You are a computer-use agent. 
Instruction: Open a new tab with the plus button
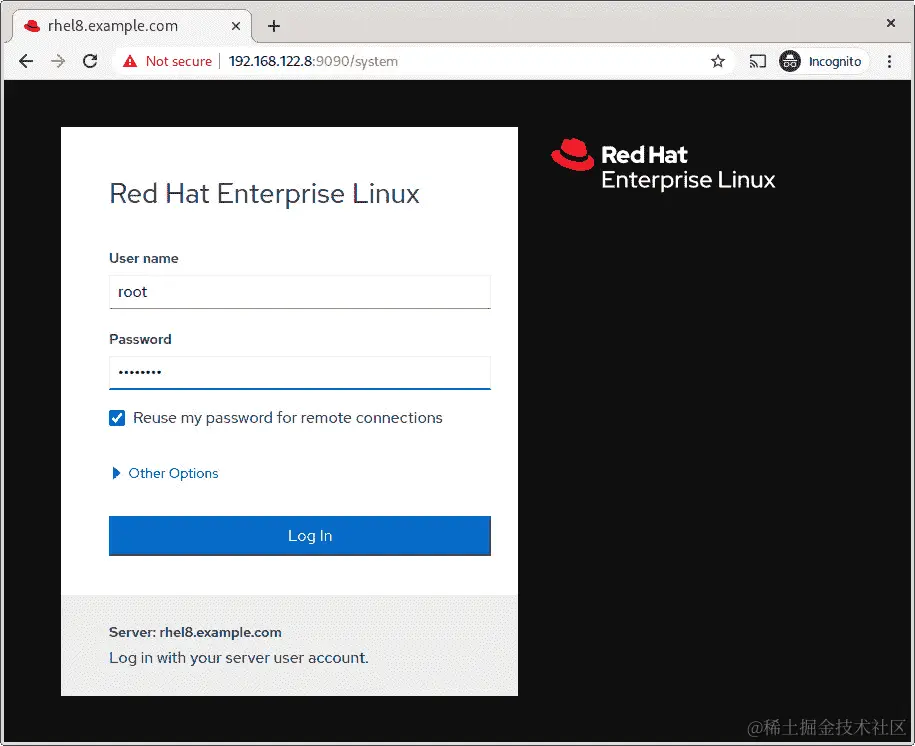pos(274,26)
